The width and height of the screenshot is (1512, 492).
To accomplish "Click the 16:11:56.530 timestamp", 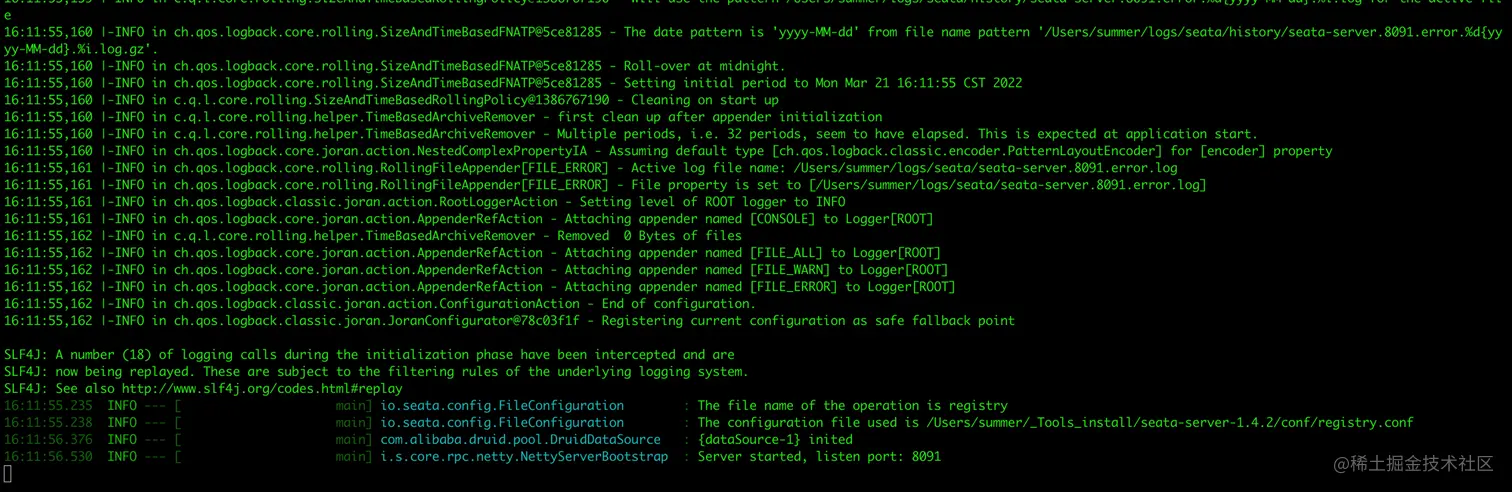I will [x=48, y=456].
